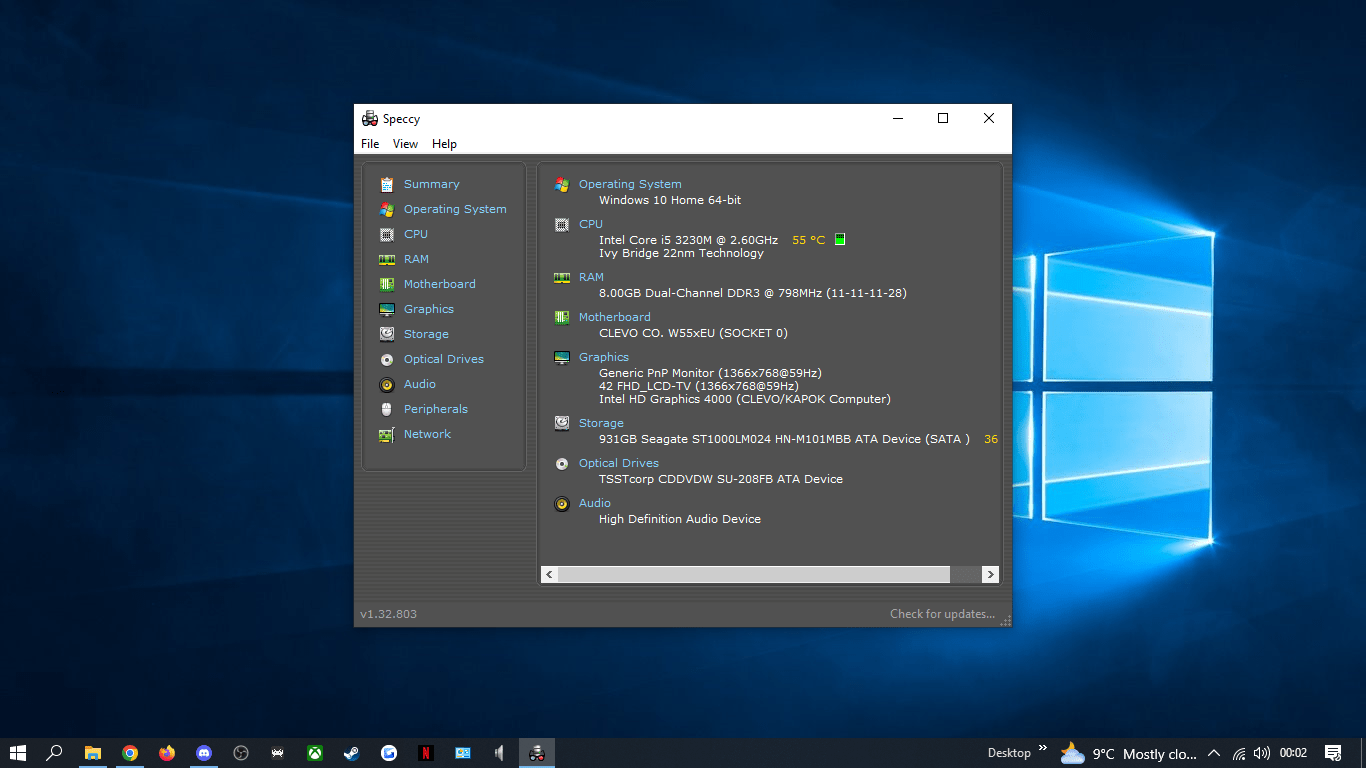Screen dimensions: 1366x768
Task: Click the Speccy icon in the title bar
Action: (370, 118)
